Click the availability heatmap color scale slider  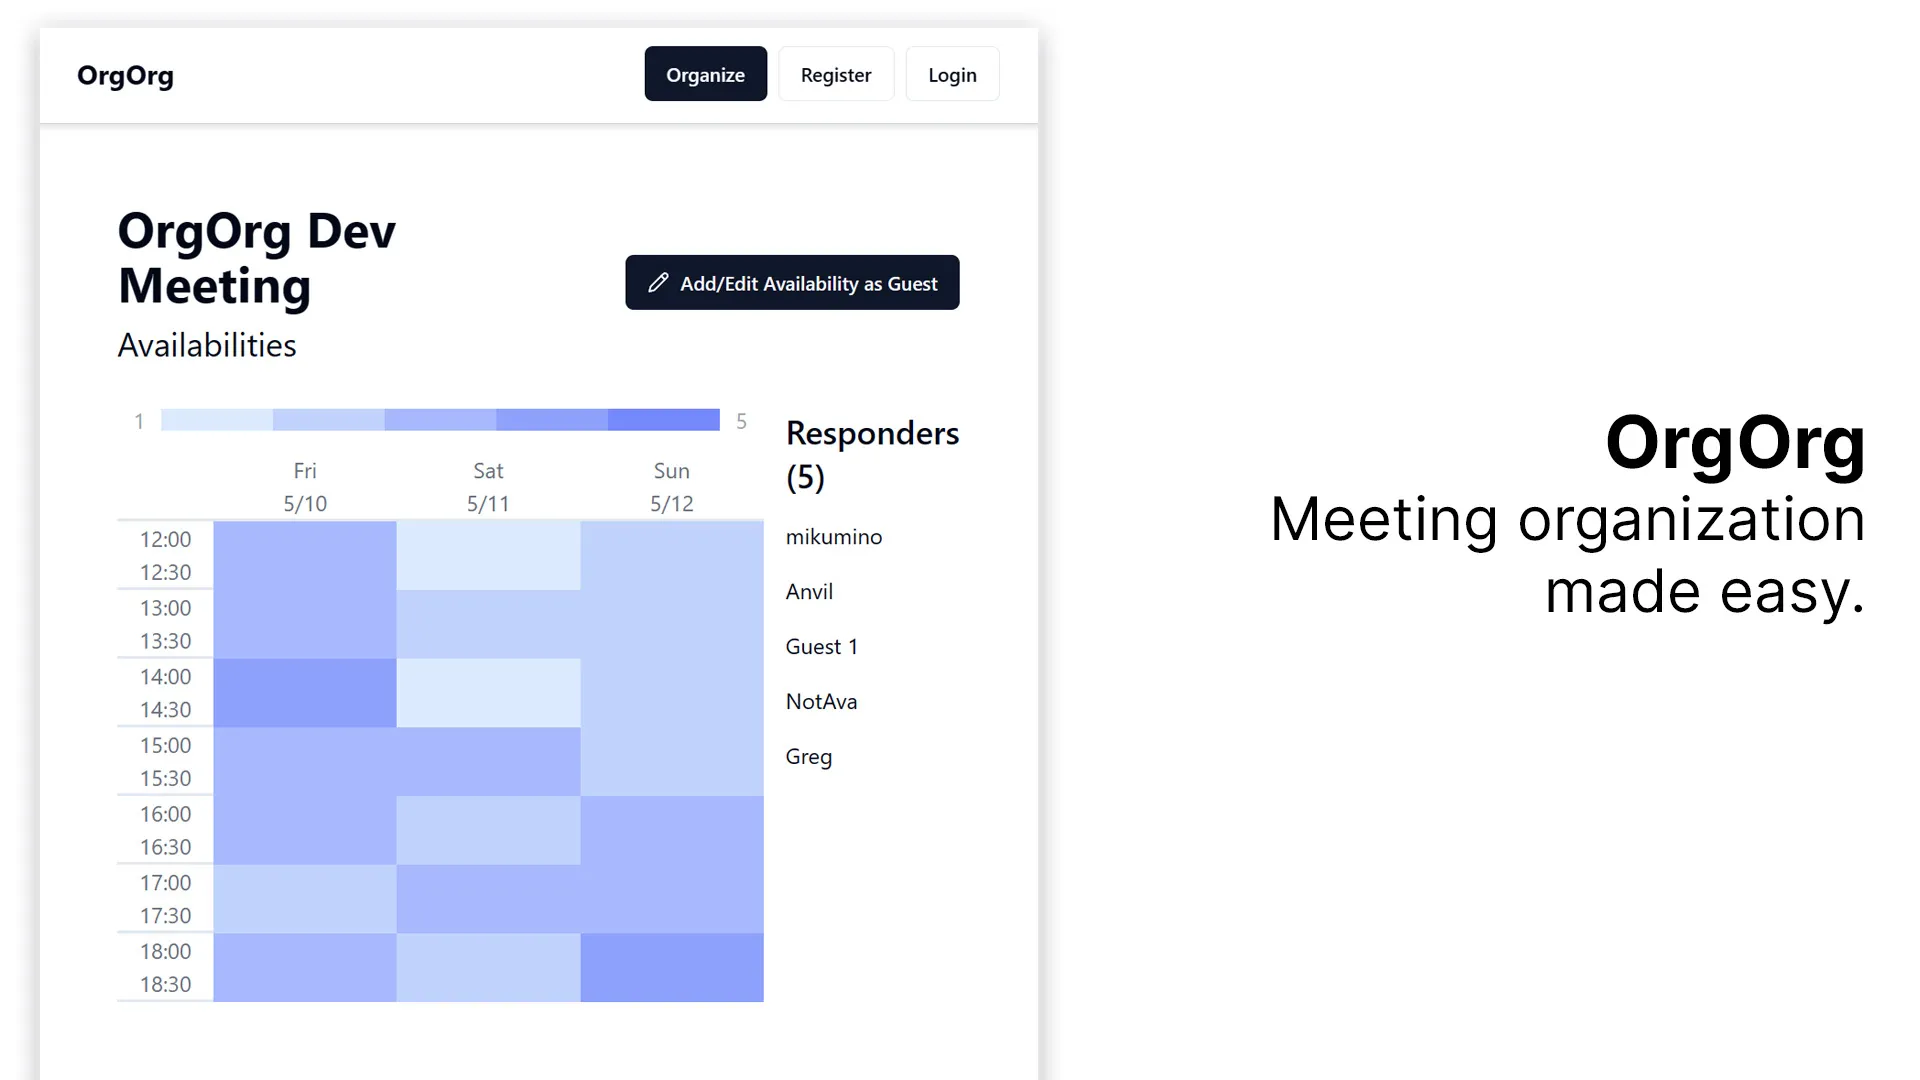[440, 419]
